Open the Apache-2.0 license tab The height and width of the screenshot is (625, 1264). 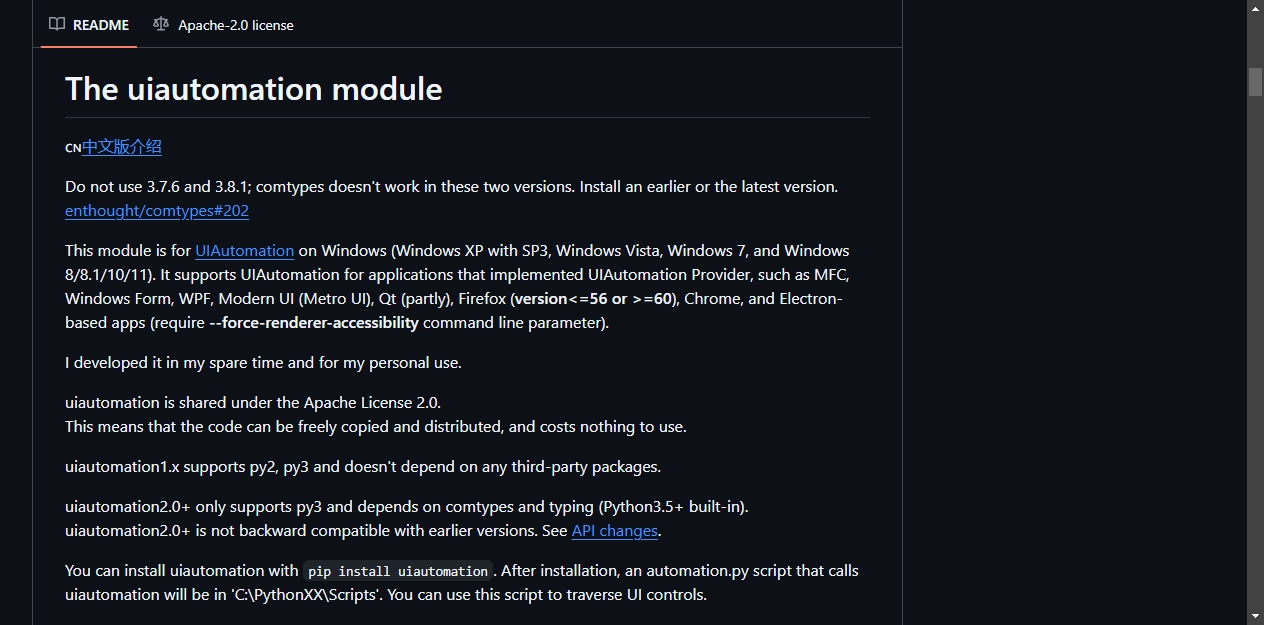223,24
